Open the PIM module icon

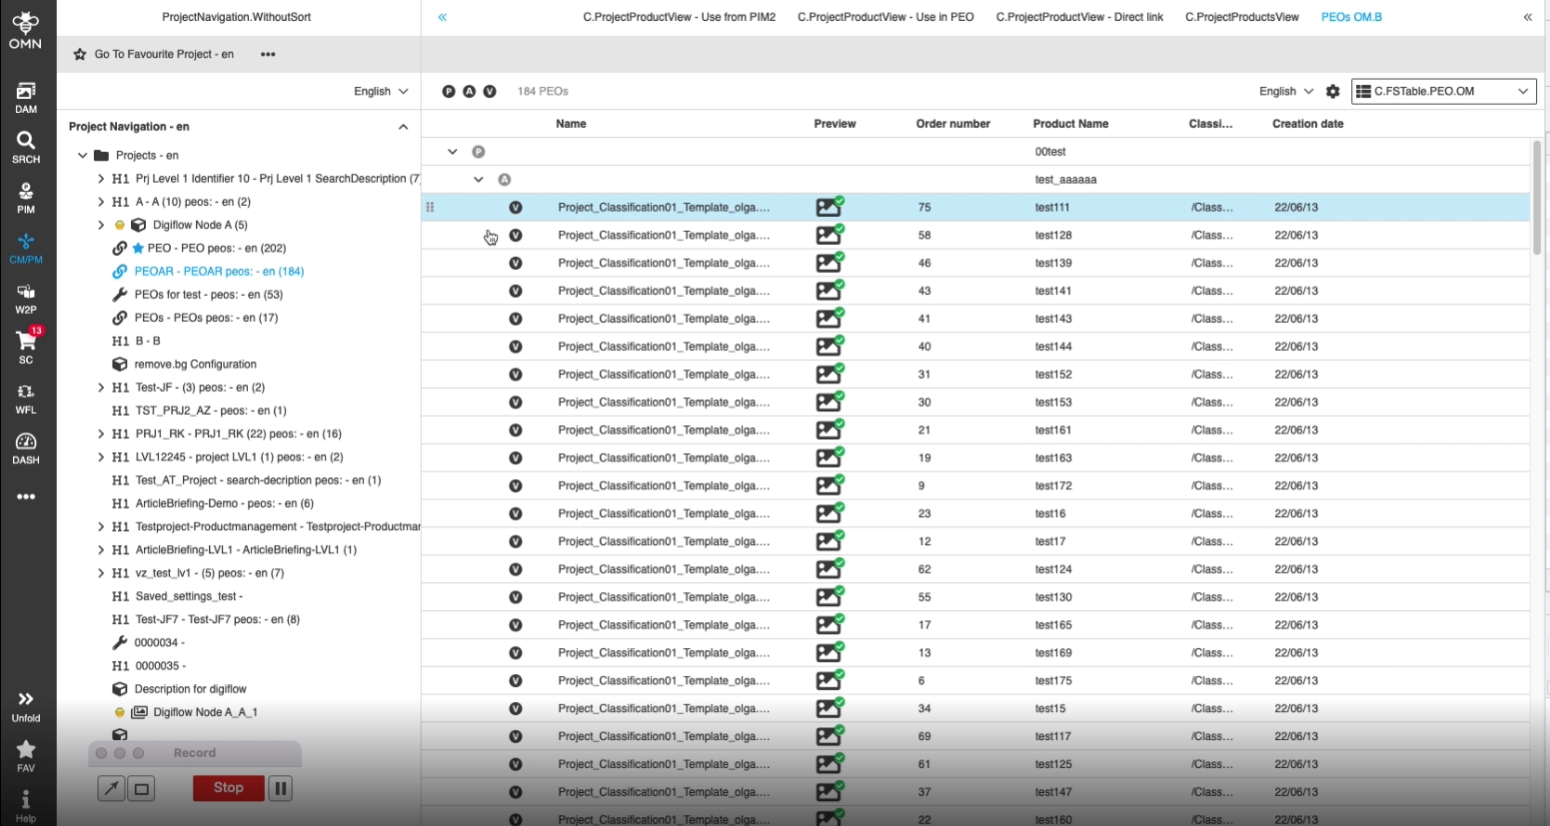26,197
